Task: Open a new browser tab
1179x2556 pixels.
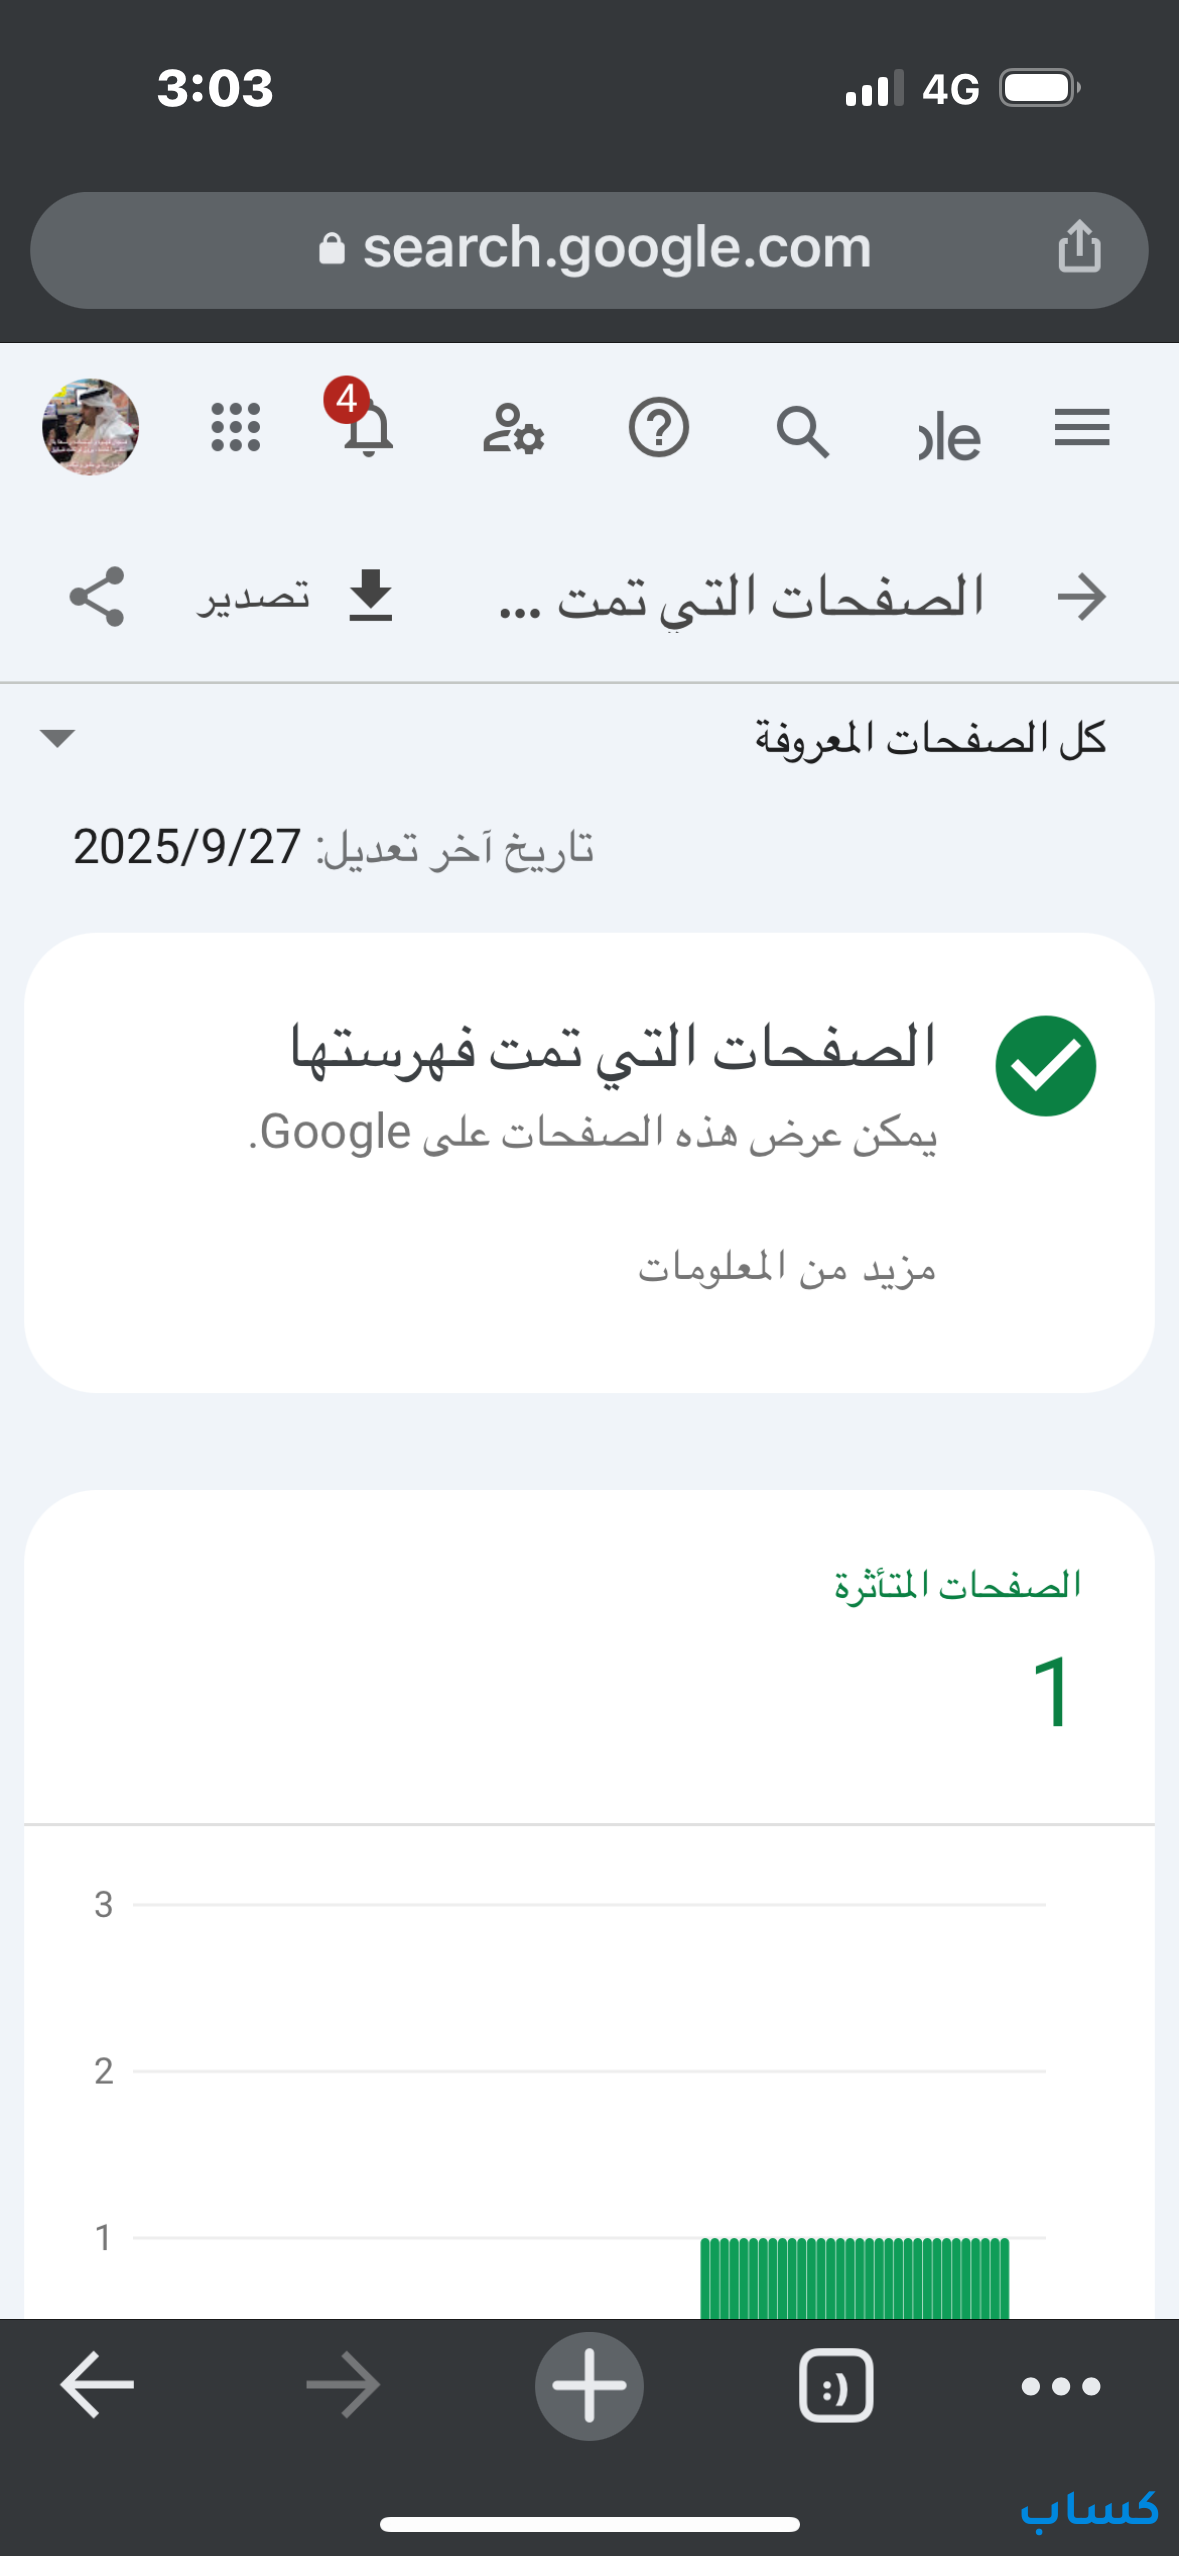Action: coord(589,2386)
